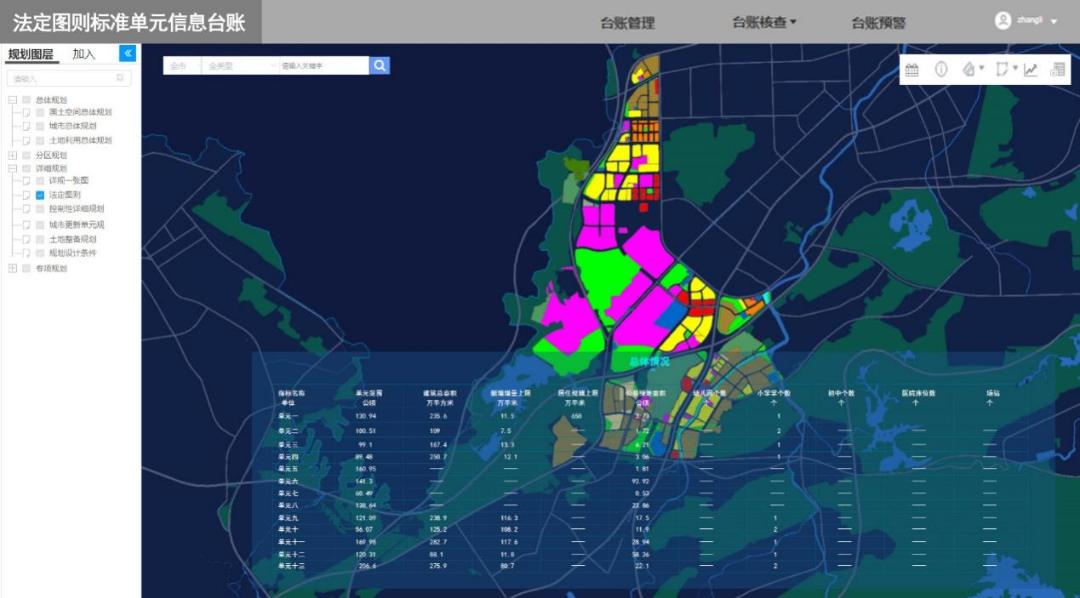This screenshot has width=1080, height=598.
Task: Focus the keyword search input field
Action: point(323,66)
